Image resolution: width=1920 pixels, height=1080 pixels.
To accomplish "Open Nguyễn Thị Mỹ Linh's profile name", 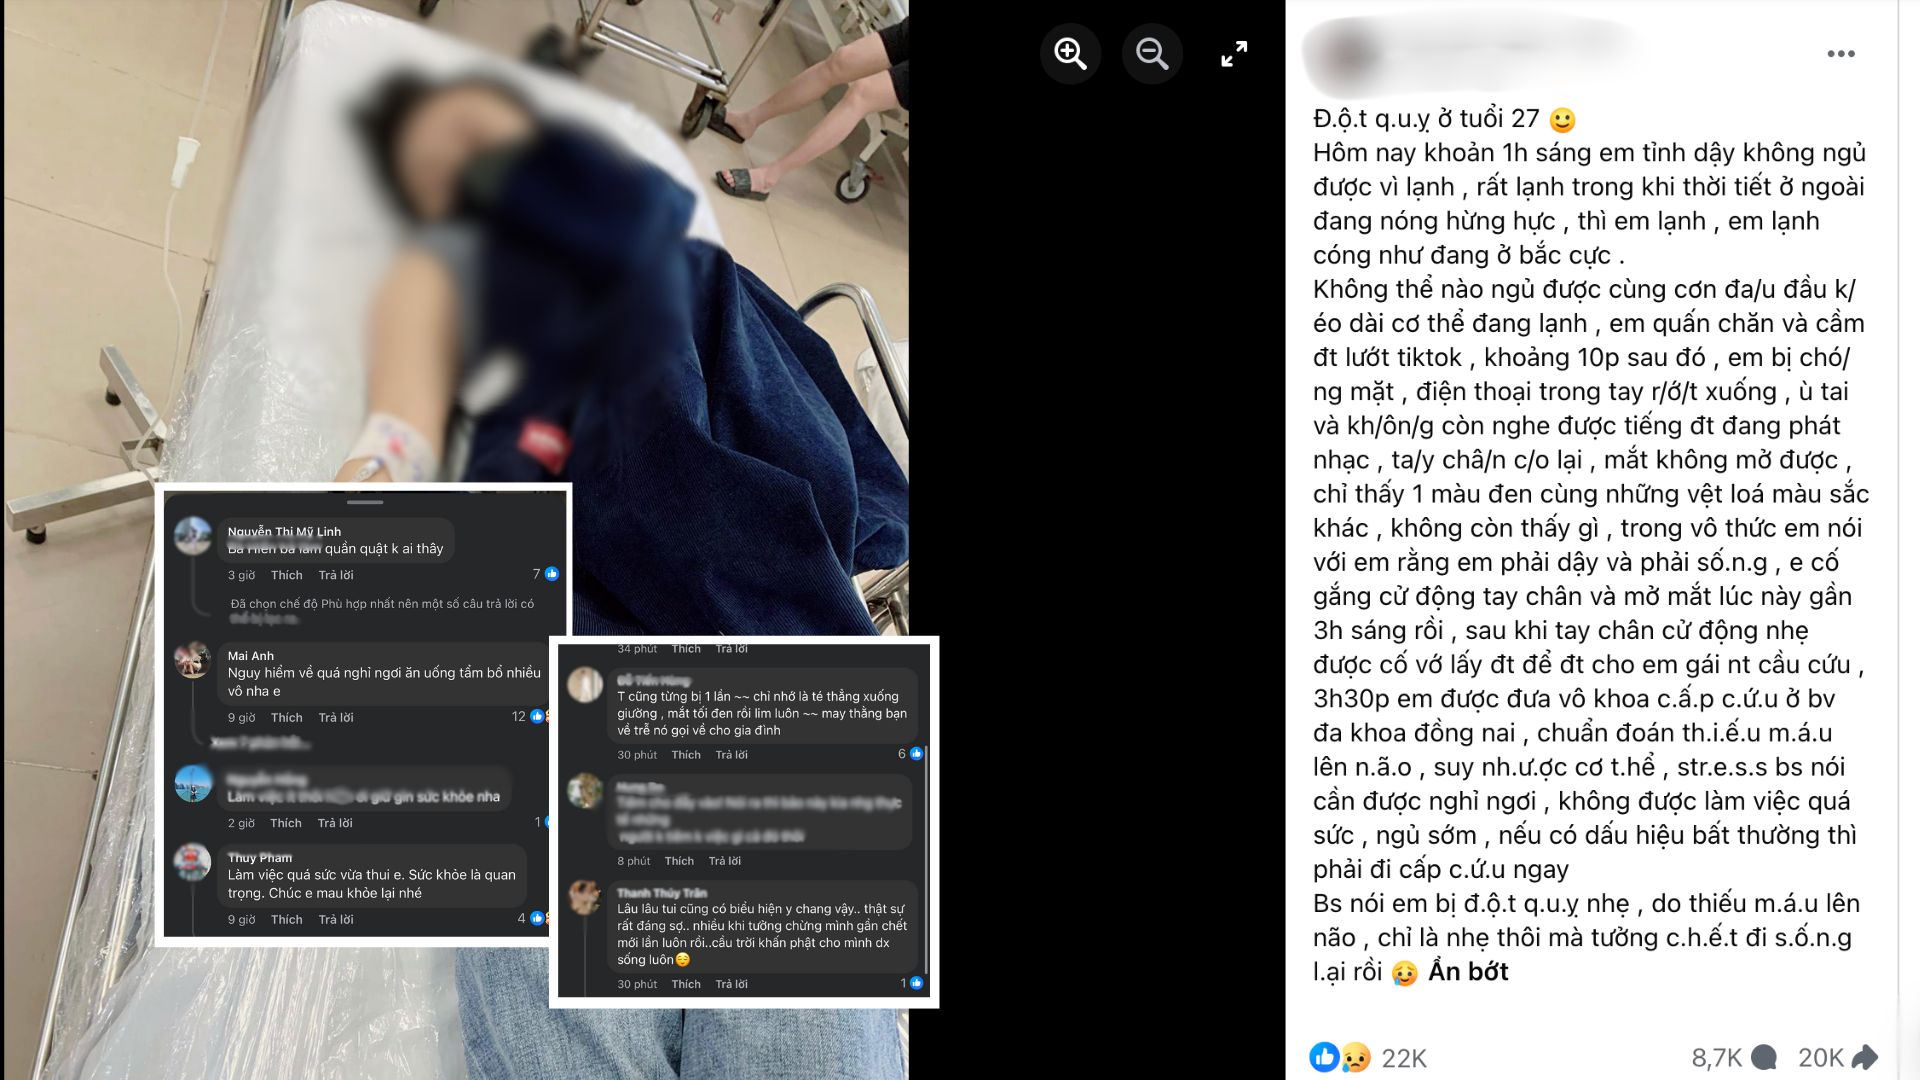I will (x=284, y=531).
